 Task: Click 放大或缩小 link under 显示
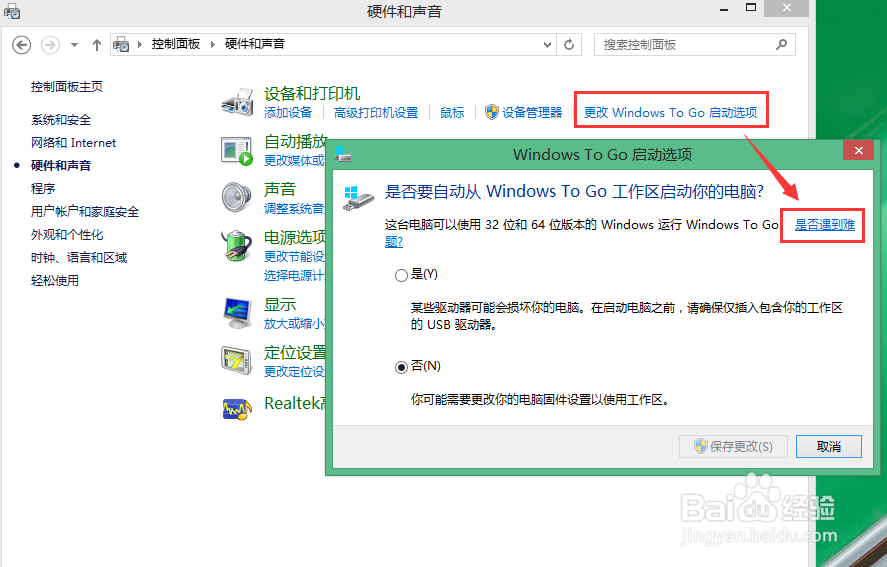pos(294,324)
